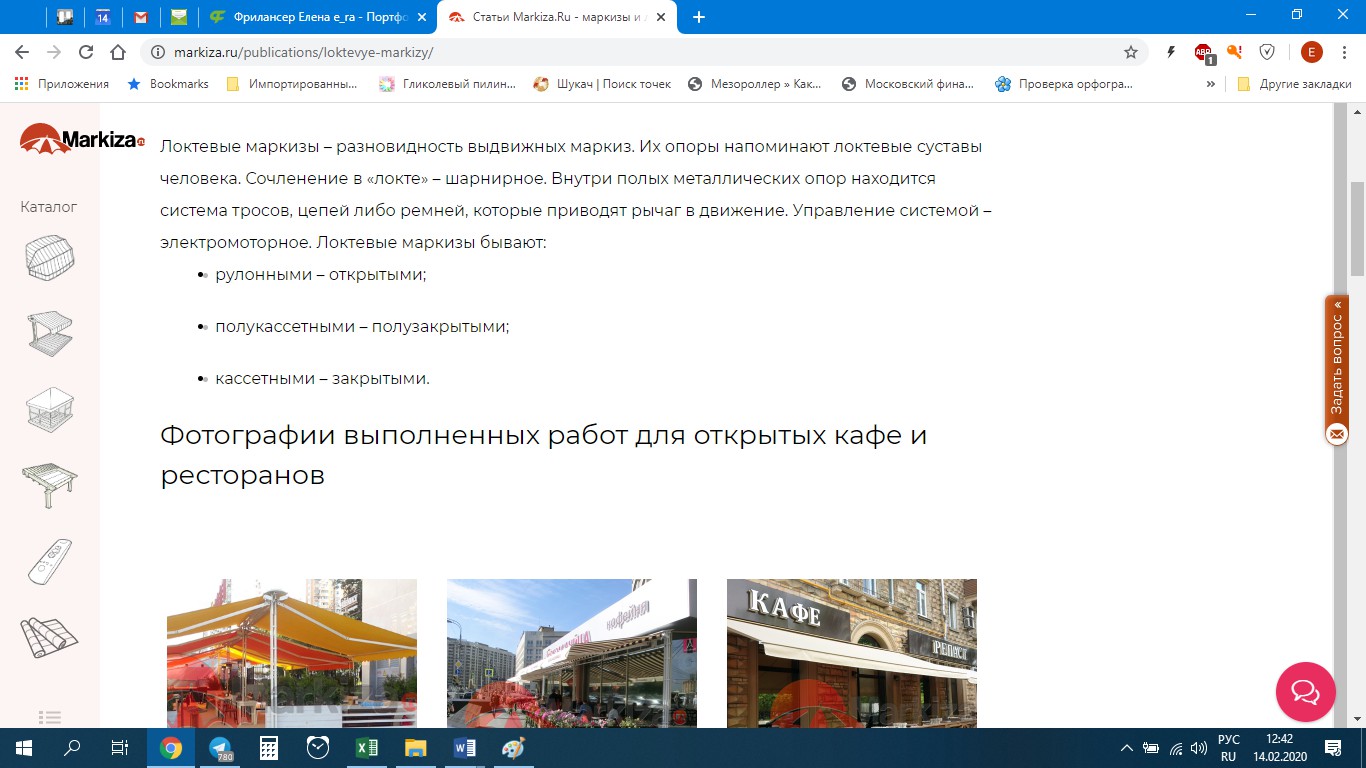
Task: Open the flat-roof pergola catalog icon
Action: (49, 486)
